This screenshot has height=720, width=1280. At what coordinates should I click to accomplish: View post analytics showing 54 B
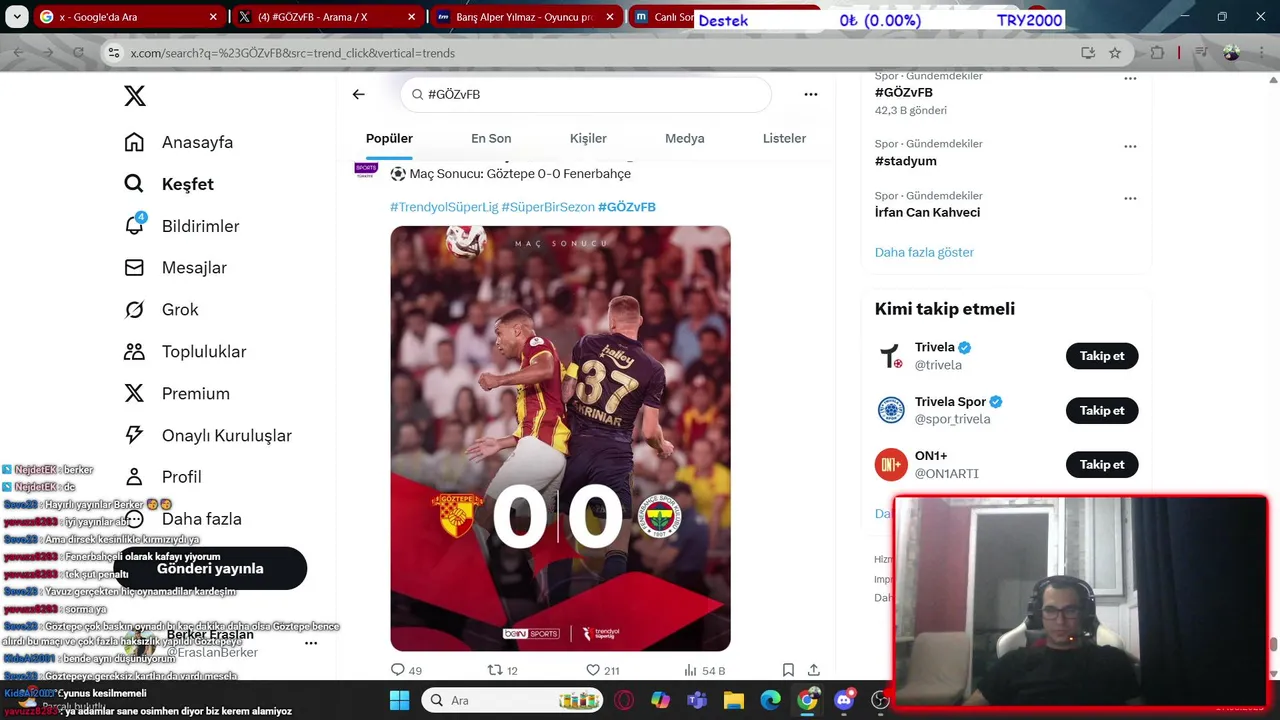point(704,670)
